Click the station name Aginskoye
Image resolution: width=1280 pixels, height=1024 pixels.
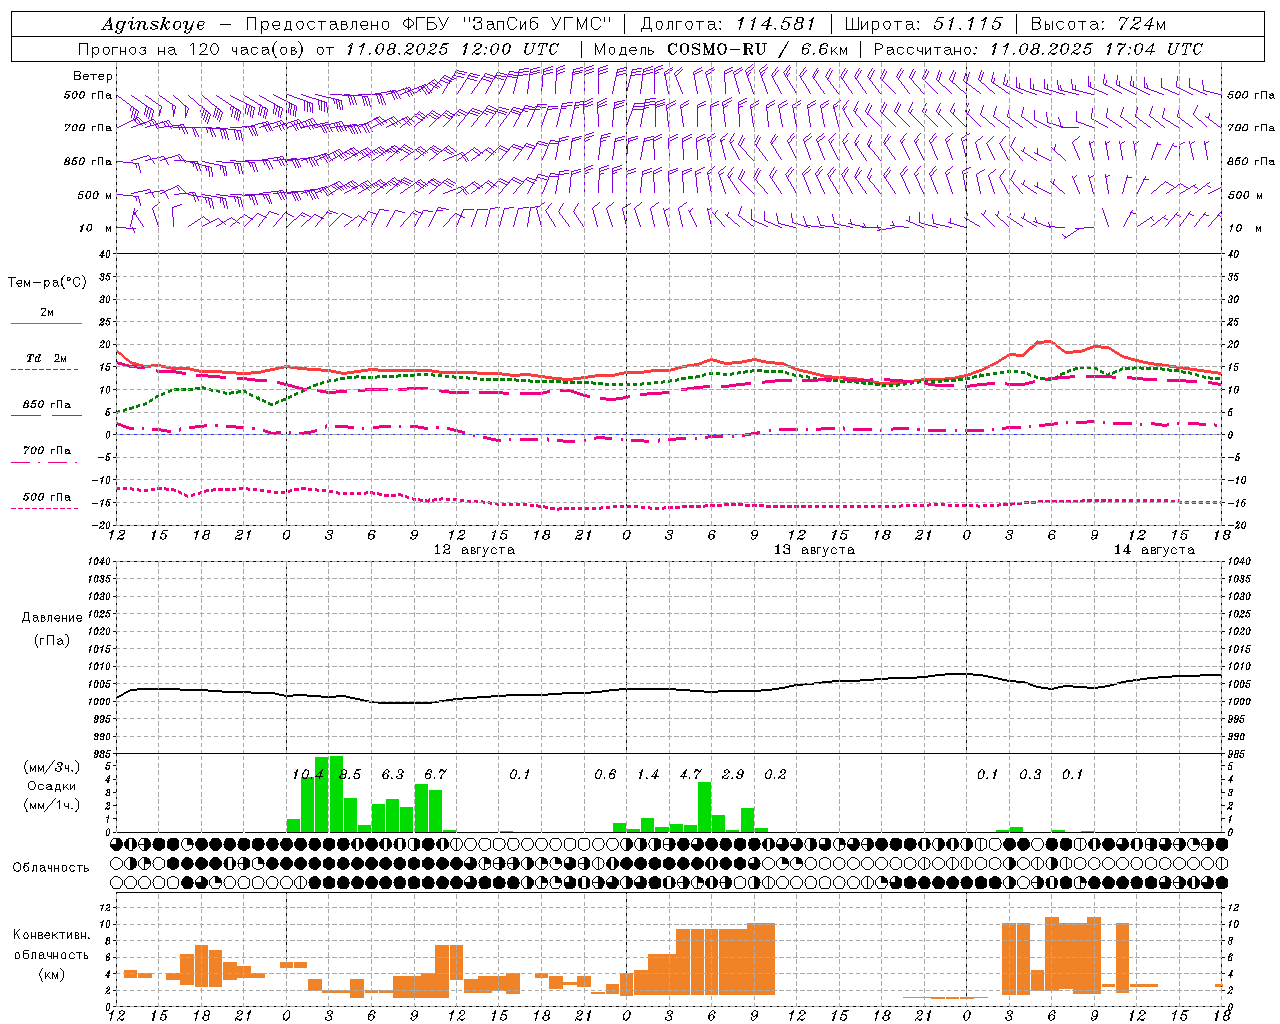pos(153,24)
